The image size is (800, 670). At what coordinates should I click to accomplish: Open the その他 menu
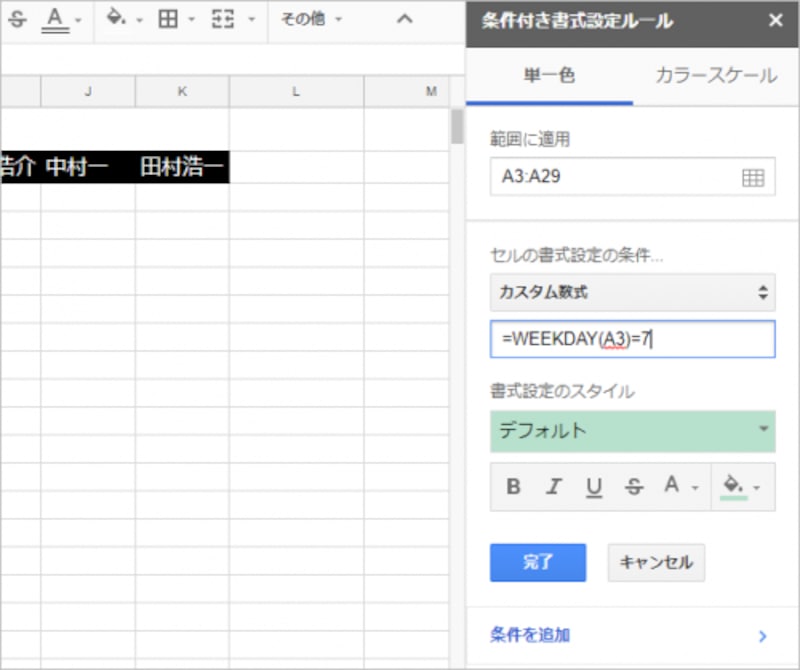[x=311, y=19]
